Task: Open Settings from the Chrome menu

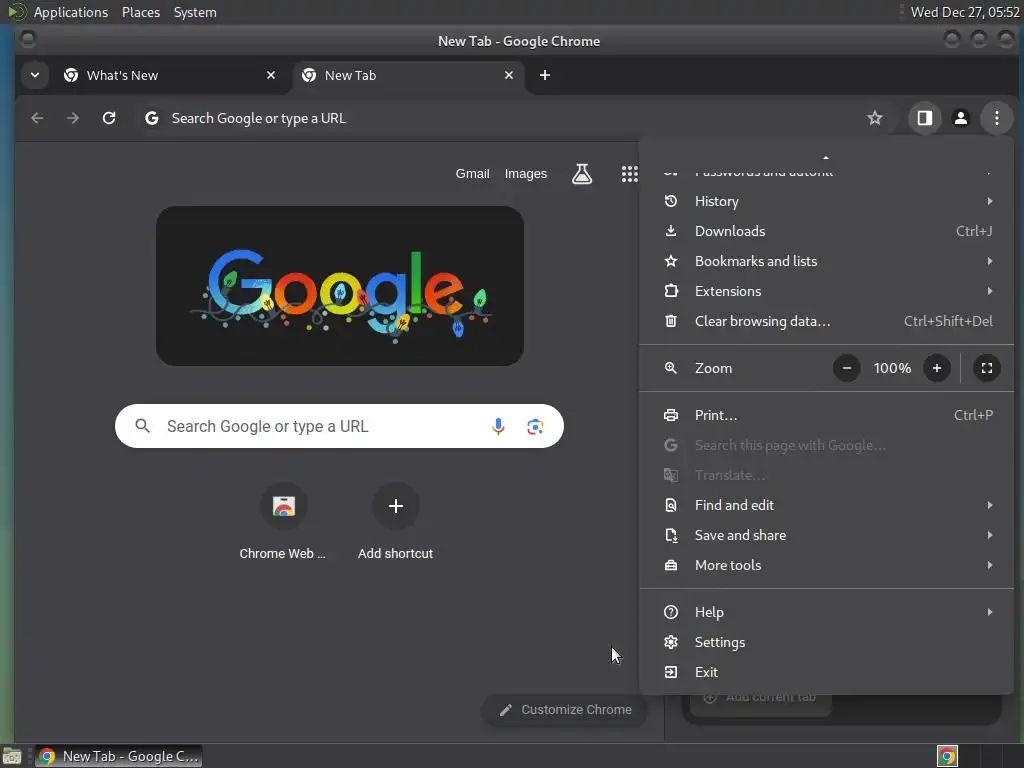Action: 826,643
